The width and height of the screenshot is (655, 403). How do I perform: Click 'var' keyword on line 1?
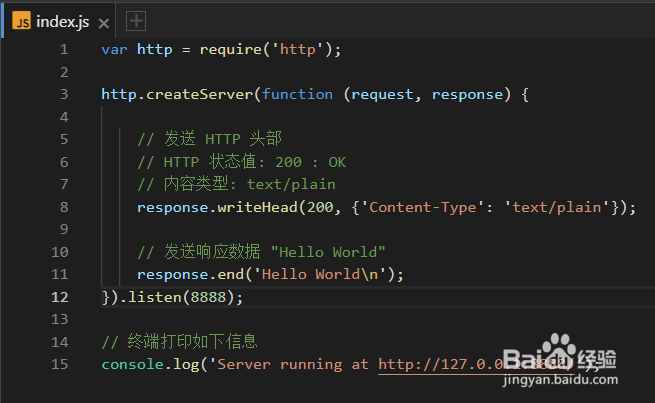coord(114,50)
